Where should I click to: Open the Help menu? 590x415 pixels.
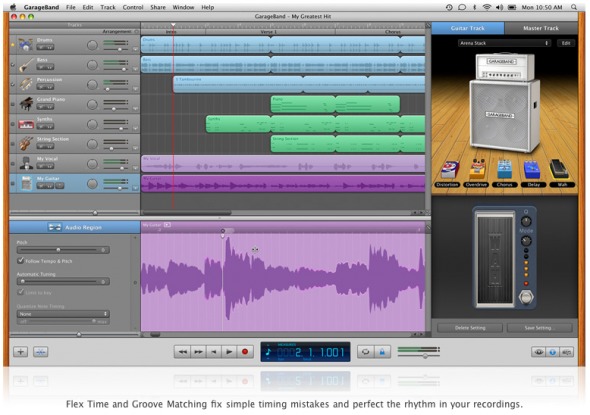pos(207,7)
